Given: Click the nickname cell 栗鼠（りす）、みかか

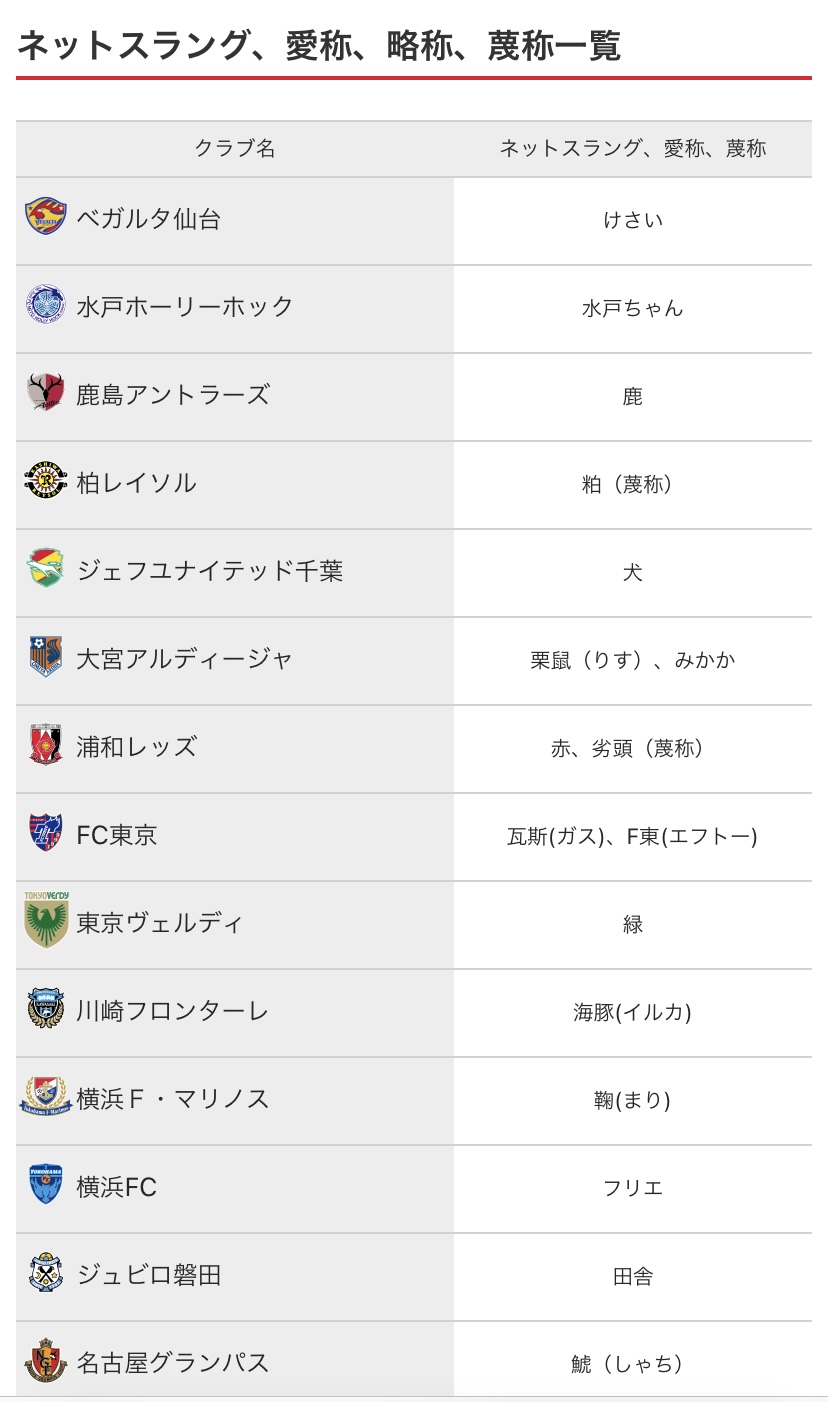Looking at the screenshot, I should [x=633, y=660].
